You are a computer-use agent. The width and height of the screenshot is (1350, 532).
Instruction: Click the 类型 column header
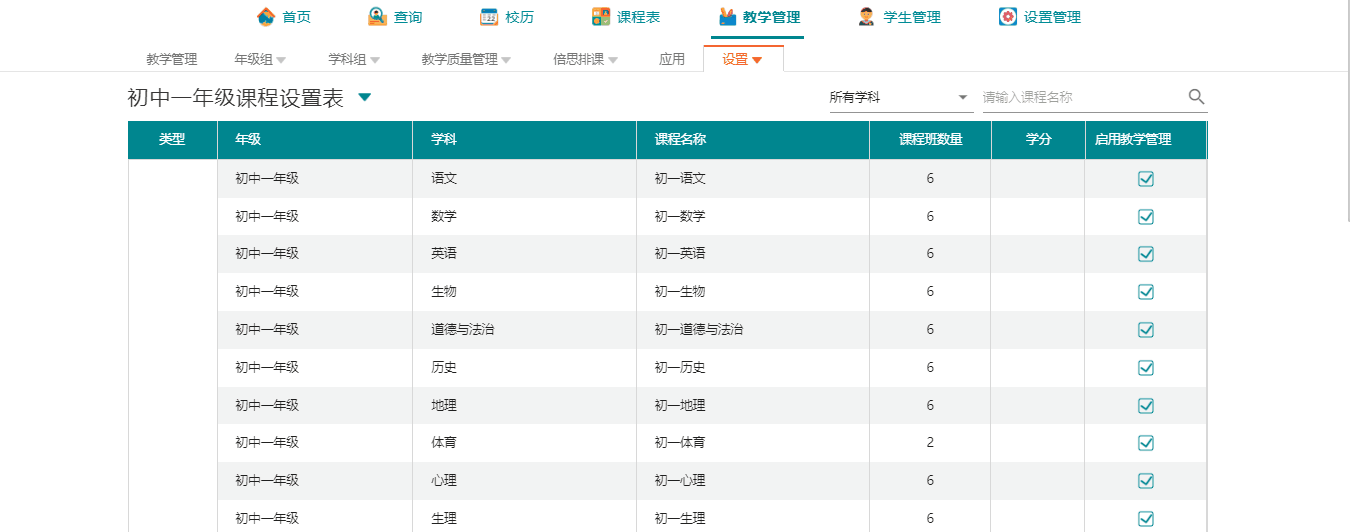click(172, 140)
